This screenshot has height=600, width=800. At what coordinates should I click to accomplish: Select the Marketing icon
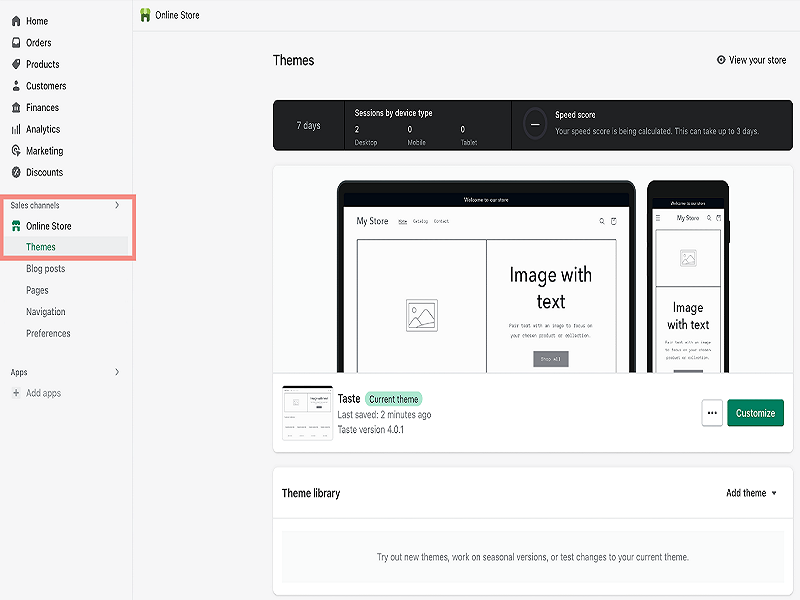[14, 150]
